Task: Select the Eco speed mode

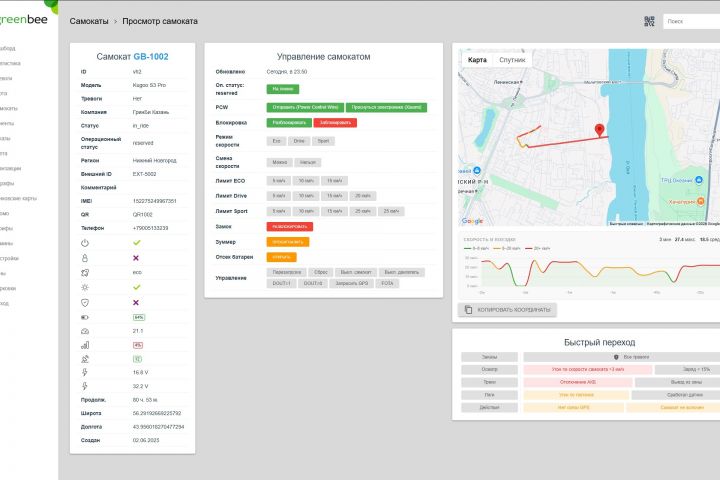Action: click(276, 141)
